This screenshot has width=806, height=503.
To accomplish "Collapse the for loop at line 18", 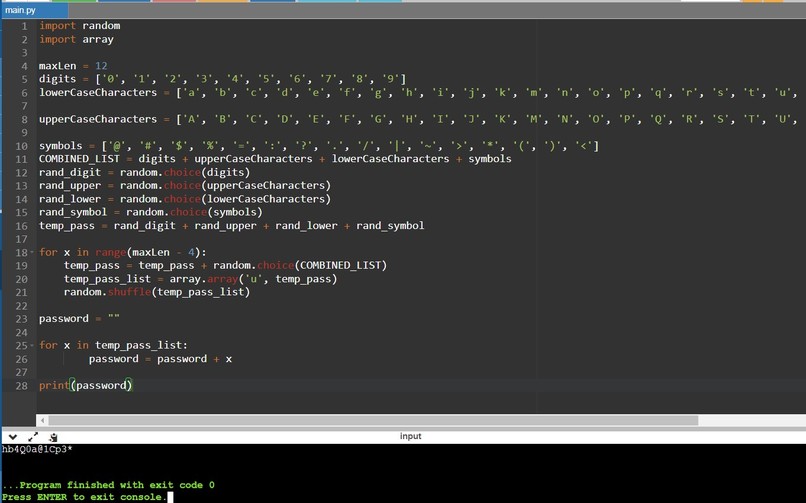I will coord(32,252).
